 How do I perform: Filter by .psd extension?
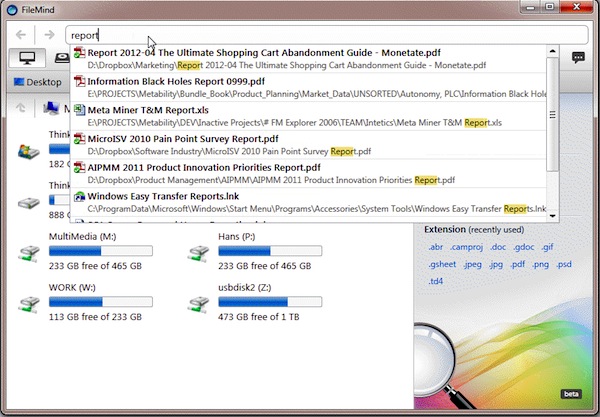pos(564,264)
